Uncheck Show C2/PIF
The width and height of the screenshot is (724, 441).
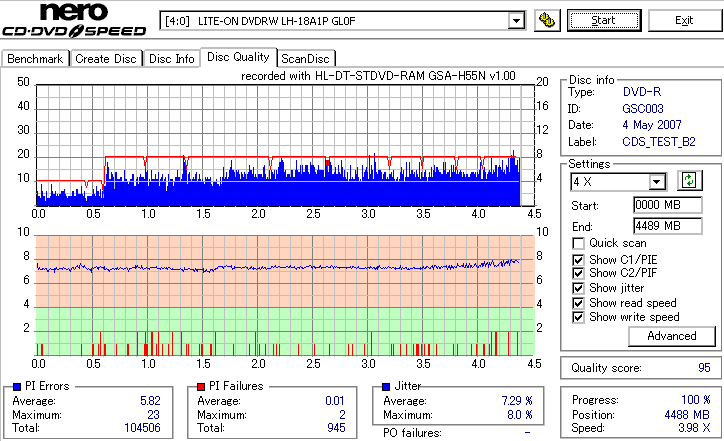(x=578, y=273)
